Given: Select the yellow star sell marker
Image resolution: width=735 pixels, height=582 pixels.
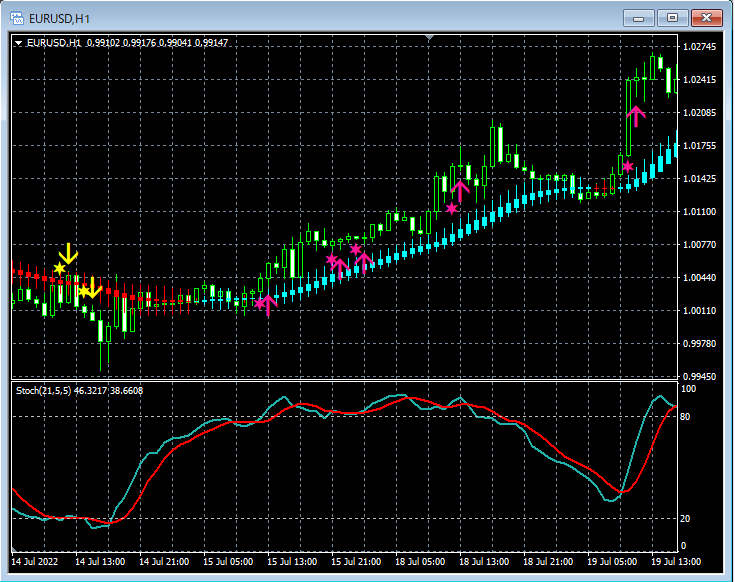Looking at the screenshot, I should click(x=60, y=268).
